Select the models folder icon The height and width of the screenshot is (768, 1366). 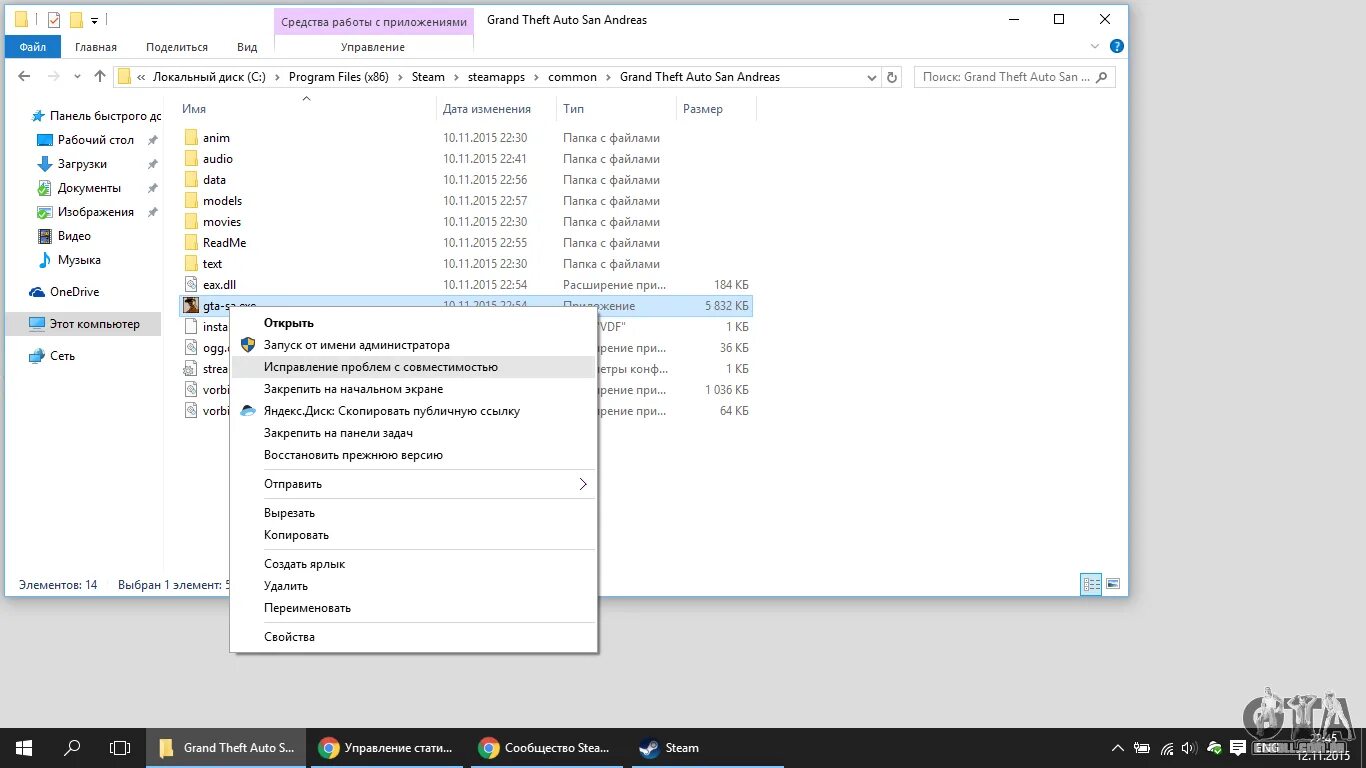click(x=191, y=201)
